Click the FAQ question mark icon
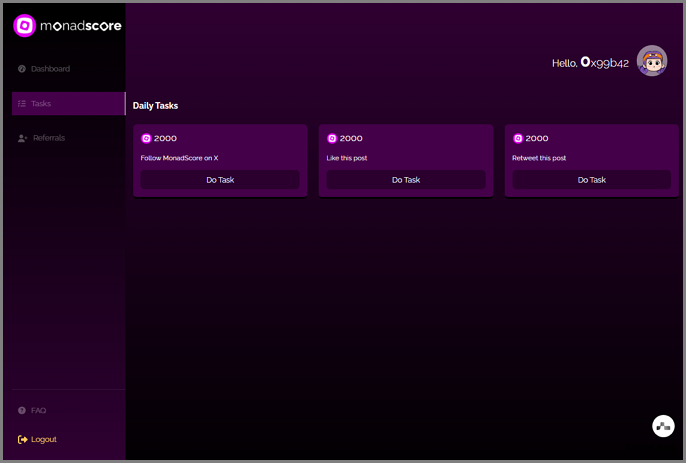This screenshot has width=686, height=463. (22, 410)
